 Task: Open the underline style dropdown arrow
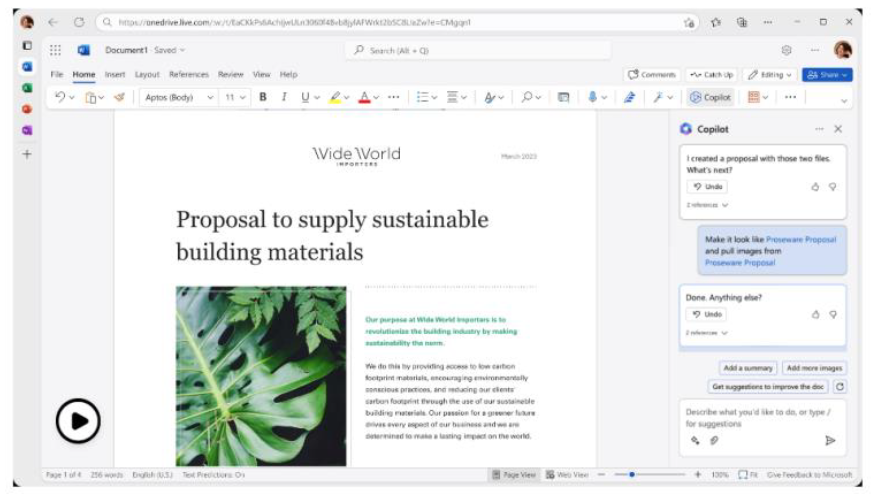[x=317, y=98]
